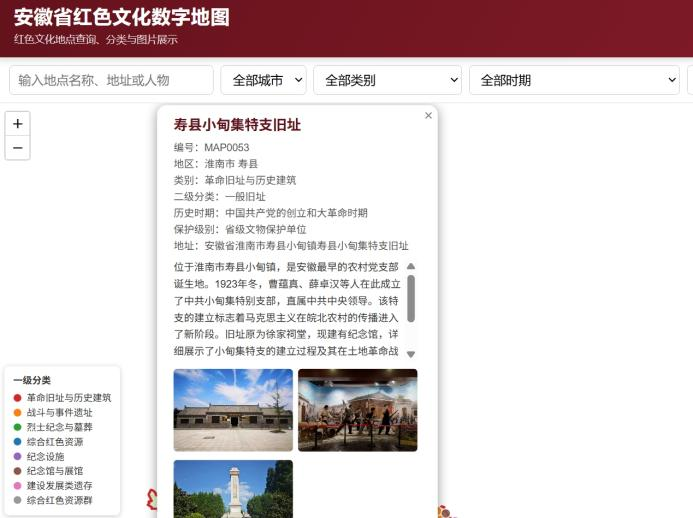Open the 全部时期 dropdown
The image size is (693, 518).
pos(575,80)
